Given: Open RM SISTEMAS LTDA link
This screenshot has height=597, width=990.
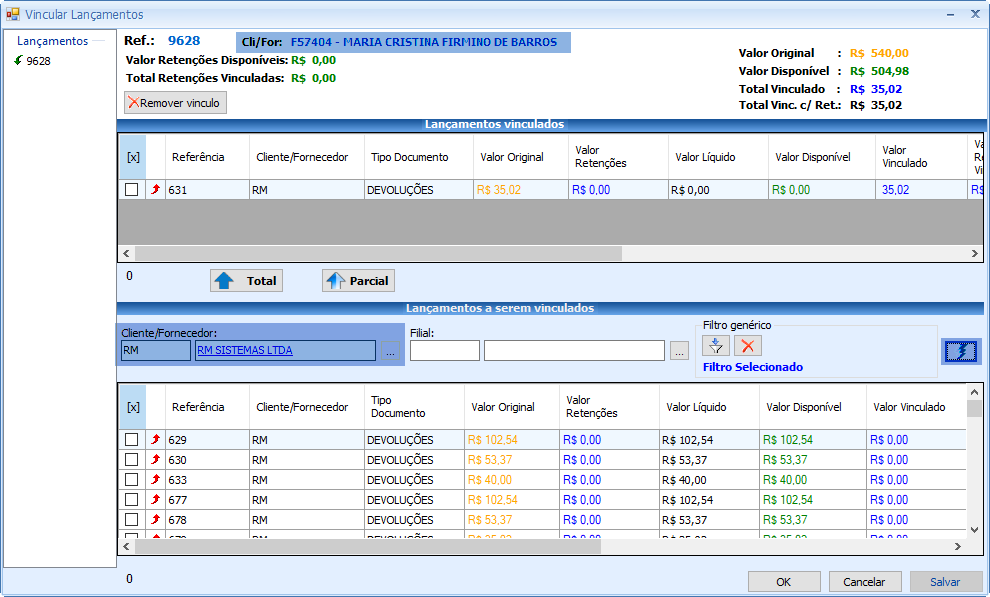Looking at the screenshot, I should point(244,350).
